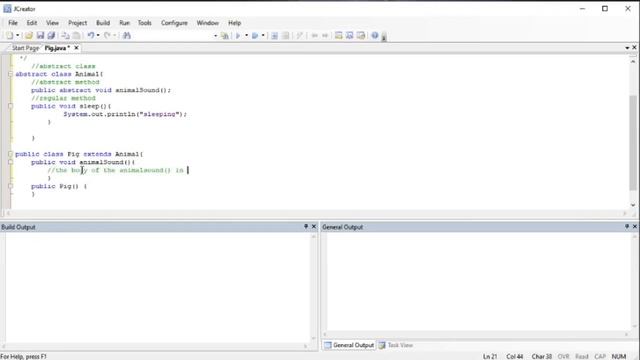Viewport: 640px width, 360px height.
Task: Open the Build menu
Action: [103, 23]
